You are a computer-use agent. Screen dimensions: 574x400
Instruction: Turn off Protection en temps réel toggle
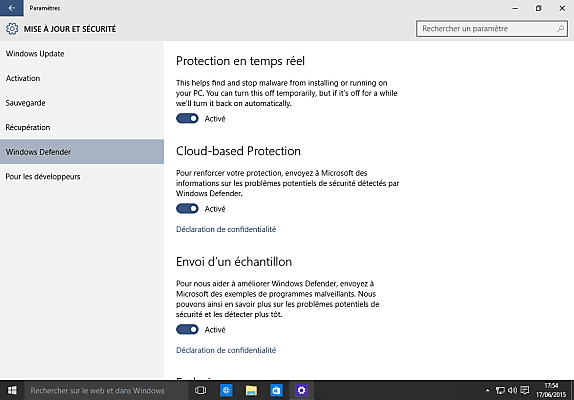pos(187,119)
